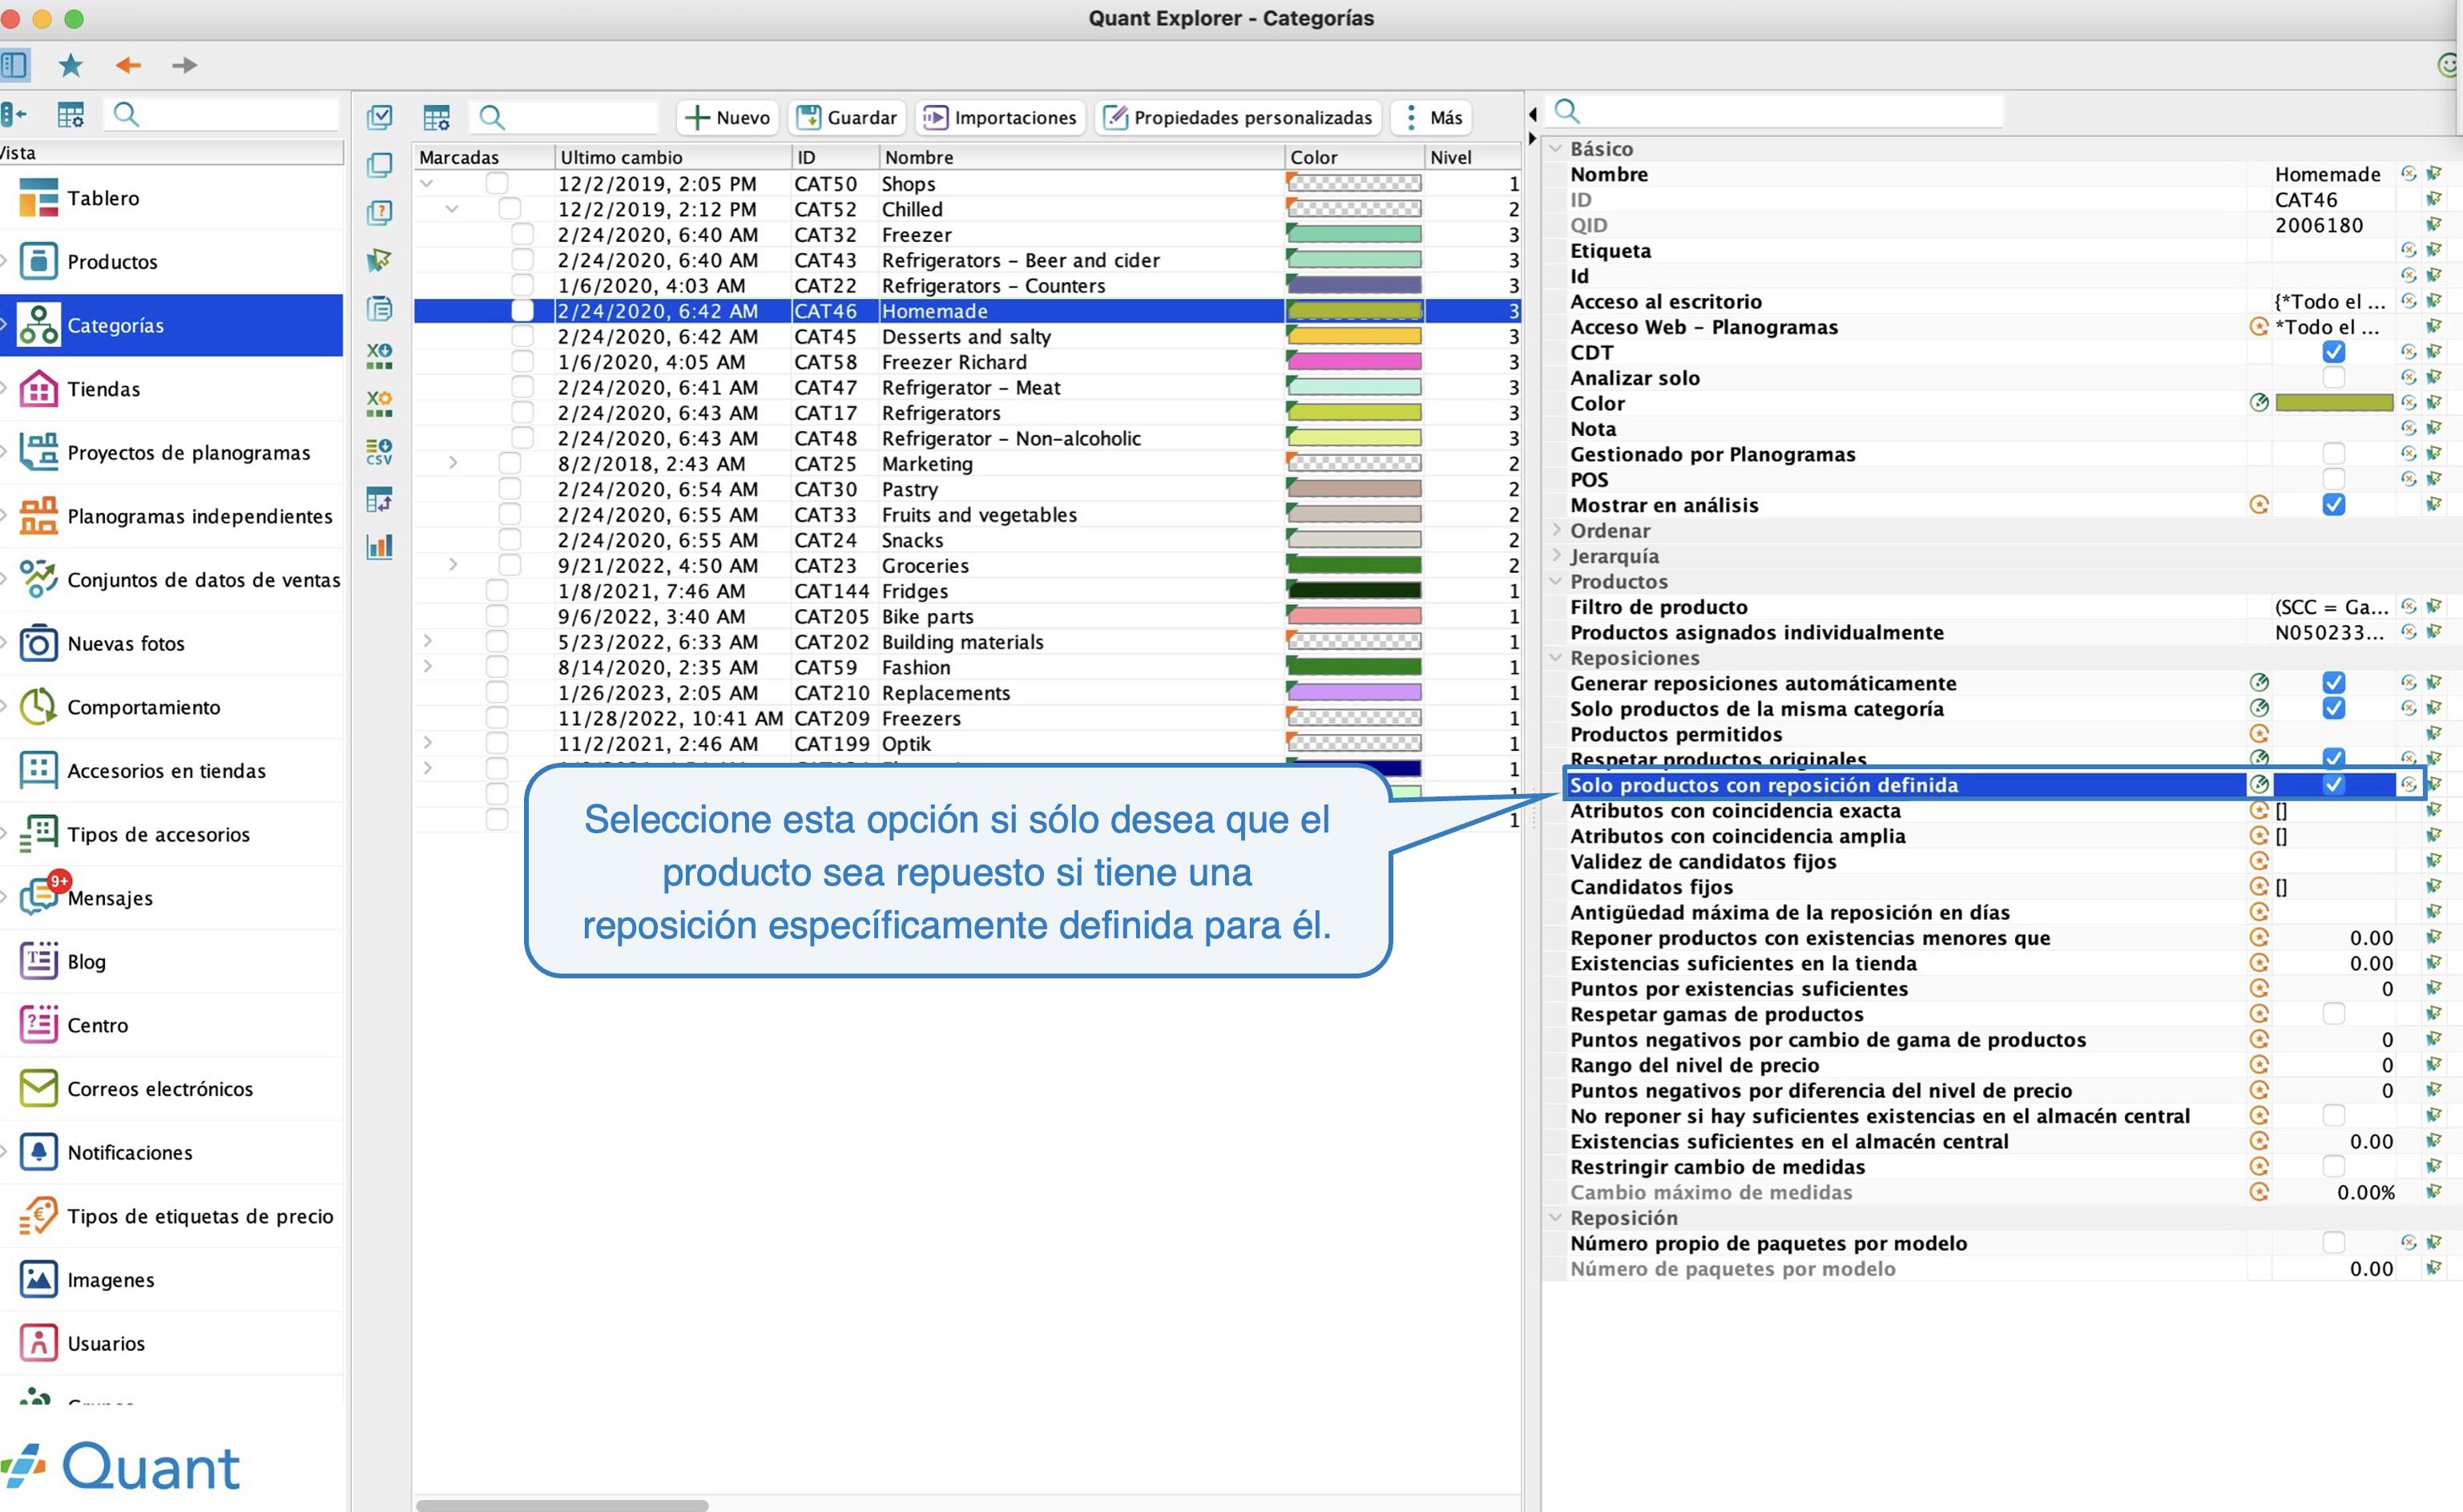Toggle Solo productos de la misma categoría
This screenshot has height=1512, width=2463.
pyautogui.click(x=2333, y=709)
